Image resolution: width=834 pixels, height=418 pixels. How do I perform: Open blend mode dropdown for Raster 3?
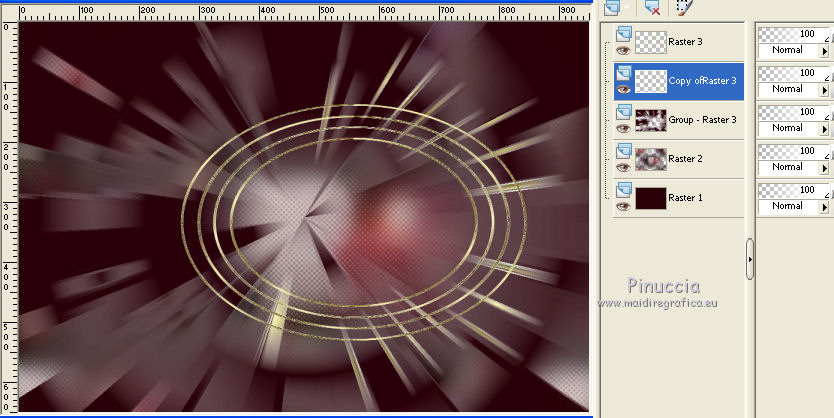pyautogui.click(x=824, y=52)
